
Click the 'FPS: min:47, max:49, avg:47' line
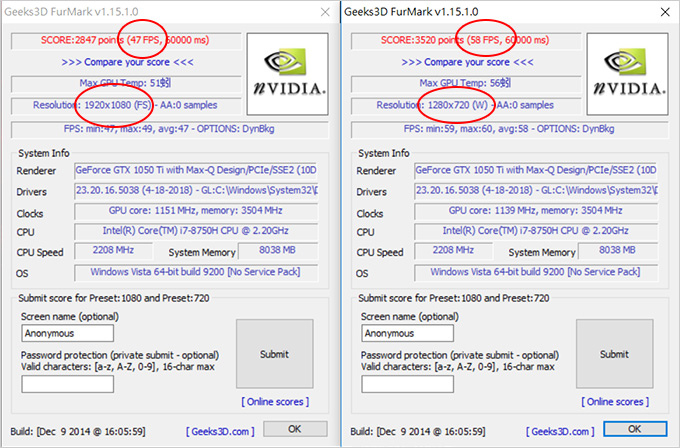(x=170, y=129)
